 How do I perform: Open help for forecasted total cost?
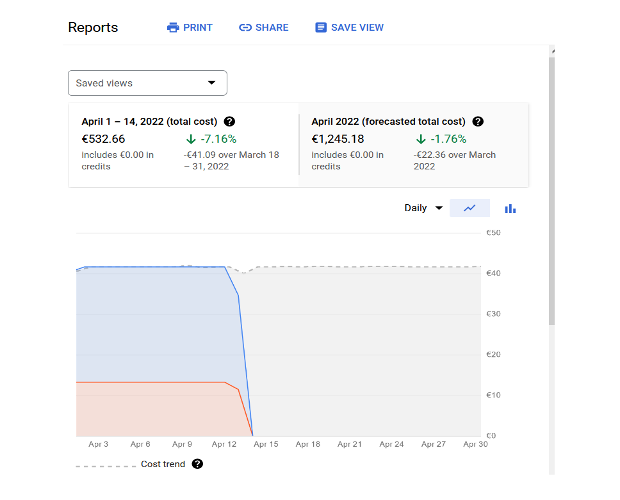pyautogui.click(x=478, y=121)
